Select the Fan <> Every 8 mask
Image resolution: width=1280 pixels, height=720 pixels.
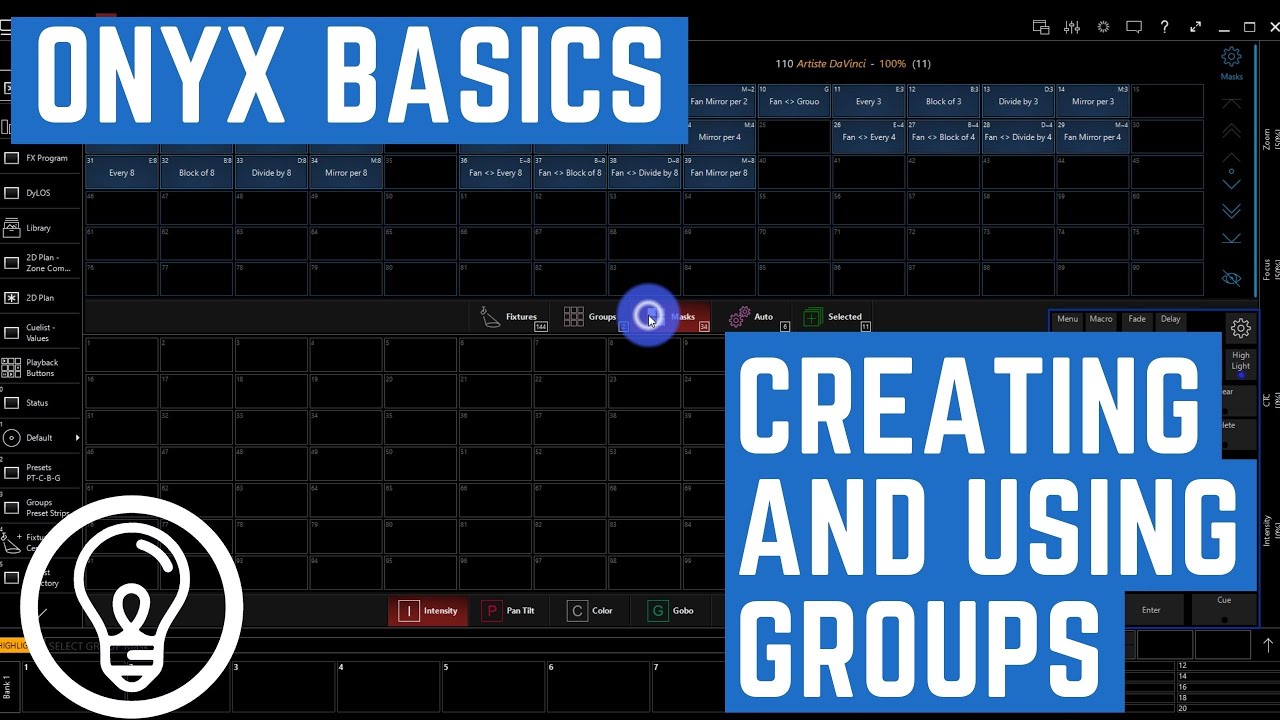tap(495, 172)
